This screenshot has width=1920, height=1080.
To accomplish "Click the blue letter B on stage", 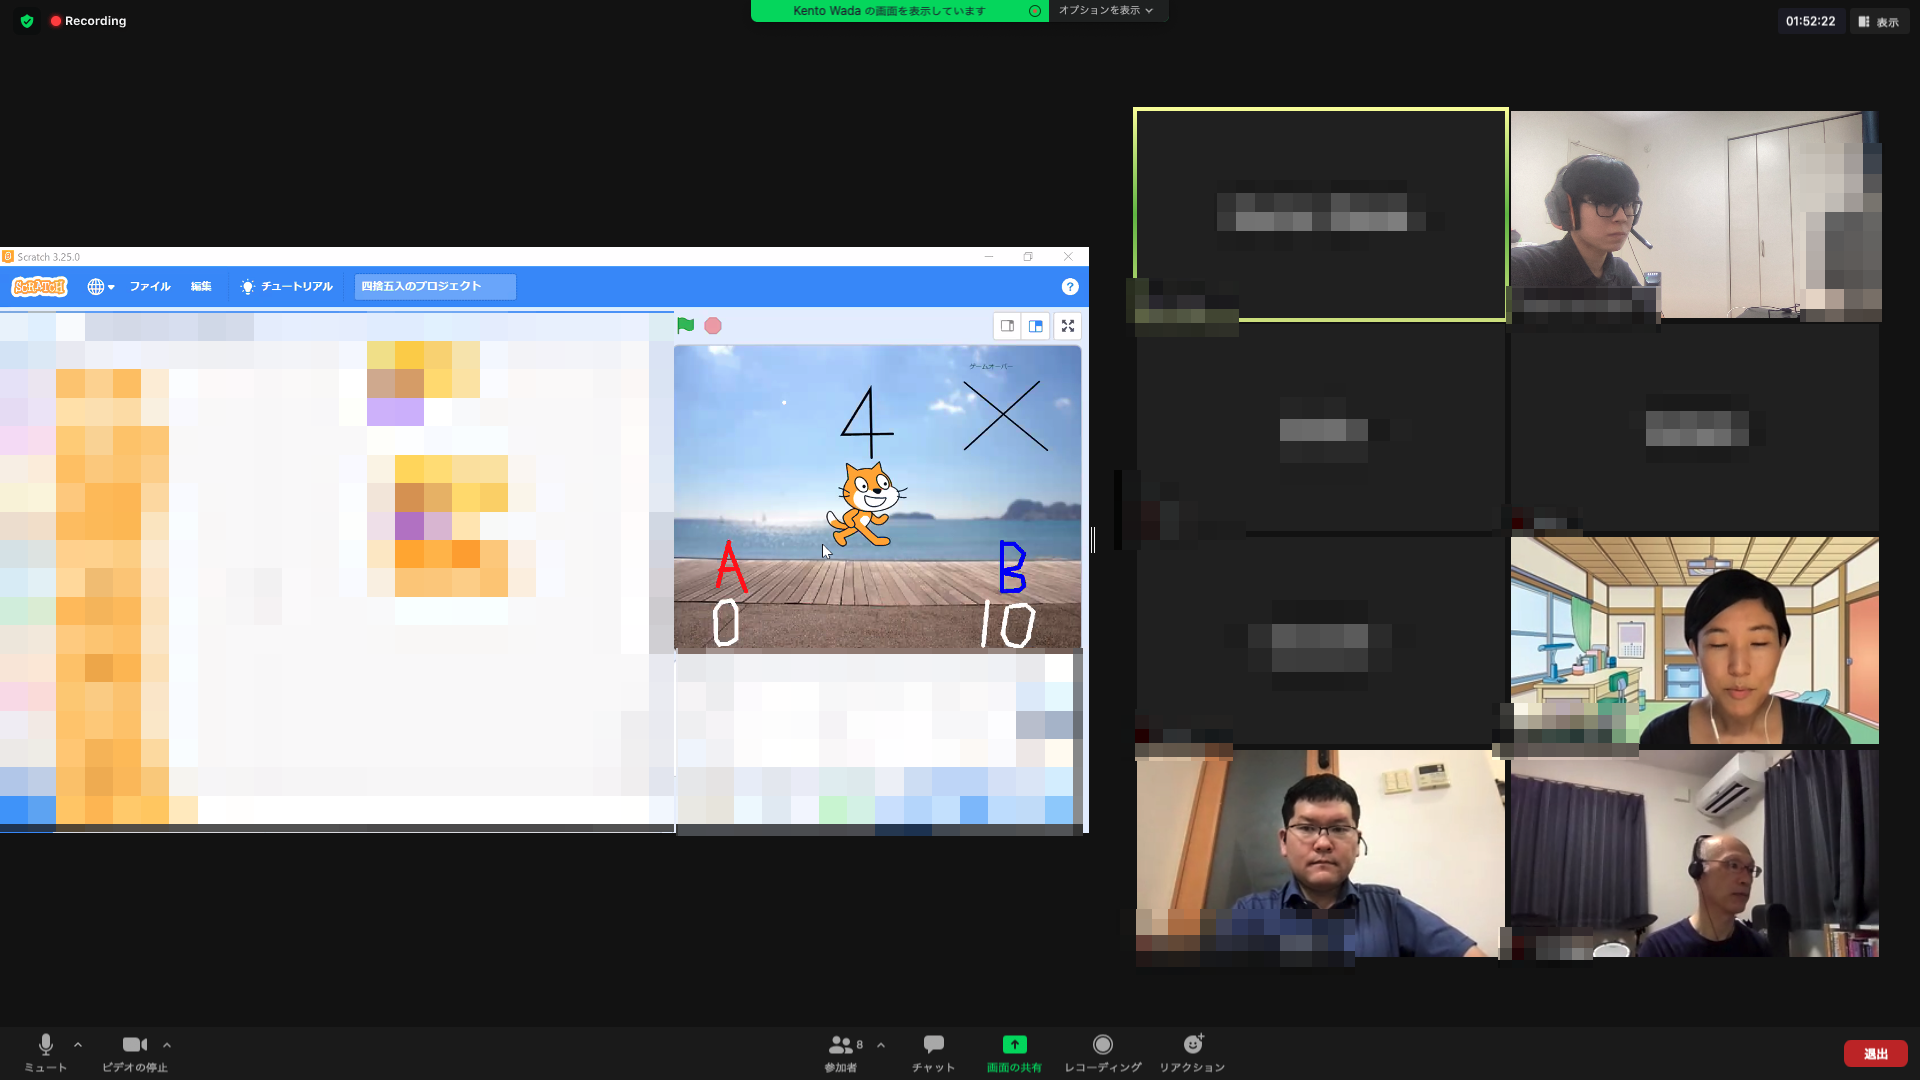I will point(1012,567).
